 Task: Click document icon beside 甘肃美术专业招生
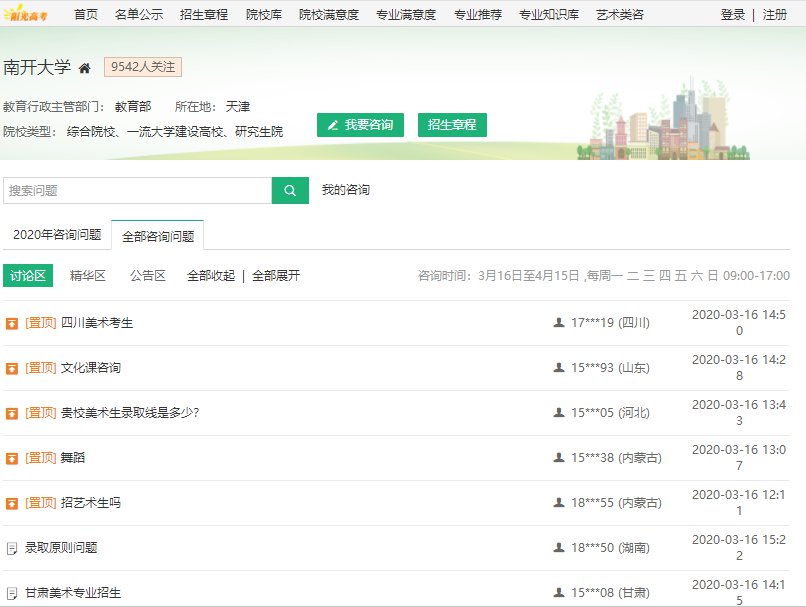(12, 593)
